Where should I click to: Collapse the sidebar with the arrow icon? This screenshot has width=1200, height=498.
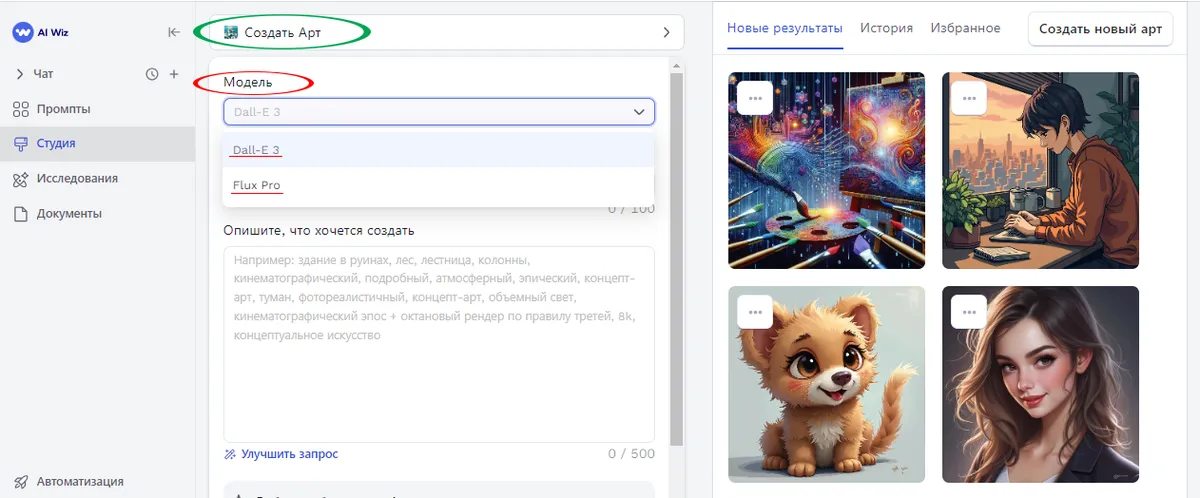click(x=174, y=32)
